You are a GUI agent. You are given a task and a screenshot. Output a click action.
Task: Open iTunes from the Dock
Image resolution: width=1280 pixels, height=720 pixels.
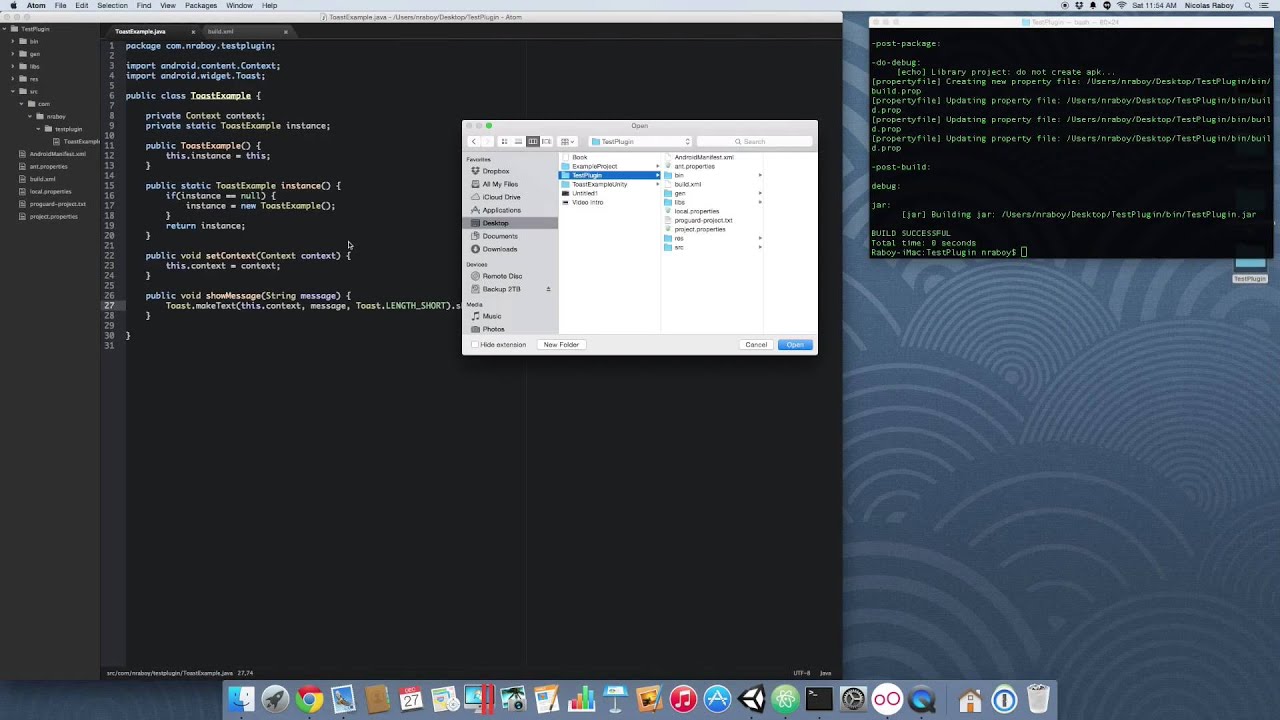pyautogui.click(x=683, y=699)
